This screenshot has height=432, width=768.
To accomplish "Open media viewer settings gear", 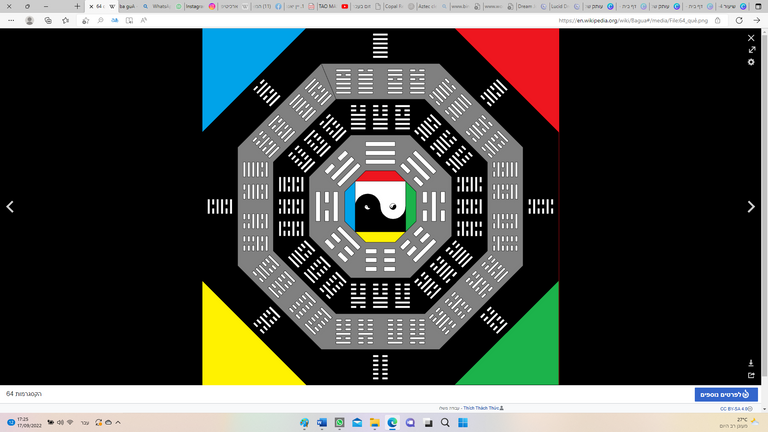I will (751, 62).
